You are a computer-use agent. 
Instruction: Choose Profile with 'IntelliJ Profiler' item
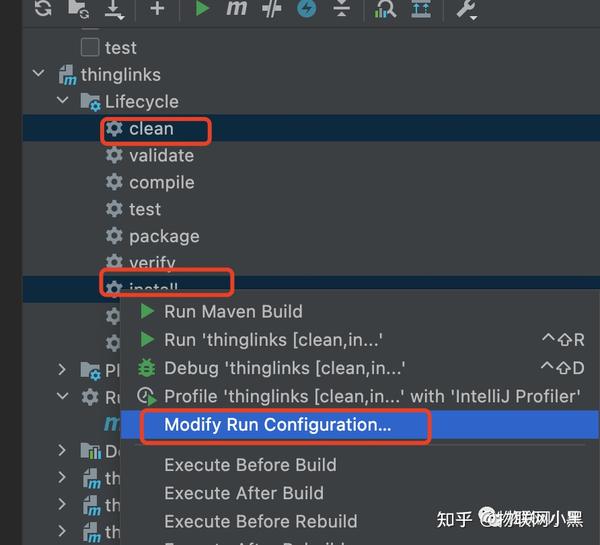[x=360, y=397]
